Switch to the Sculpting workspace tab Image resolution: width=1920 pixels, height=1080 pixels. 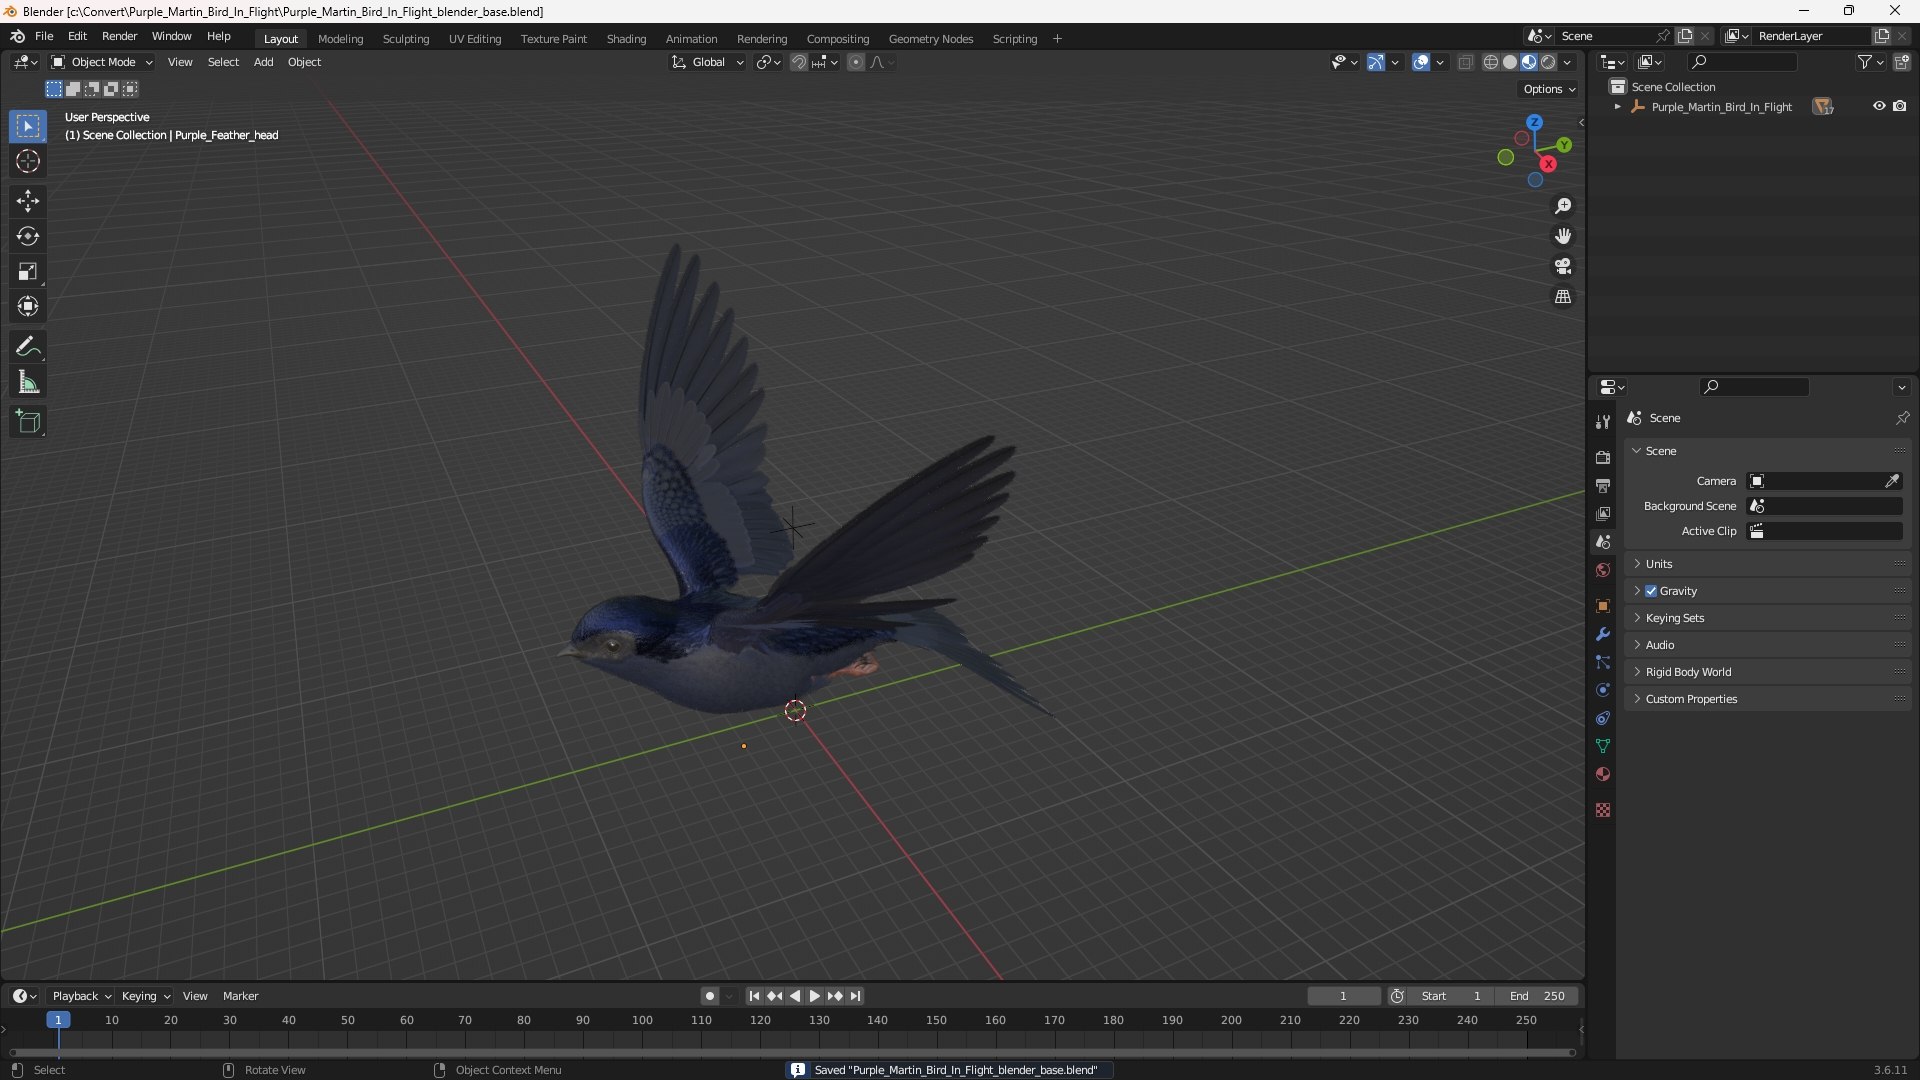click(x=406, y=39)
